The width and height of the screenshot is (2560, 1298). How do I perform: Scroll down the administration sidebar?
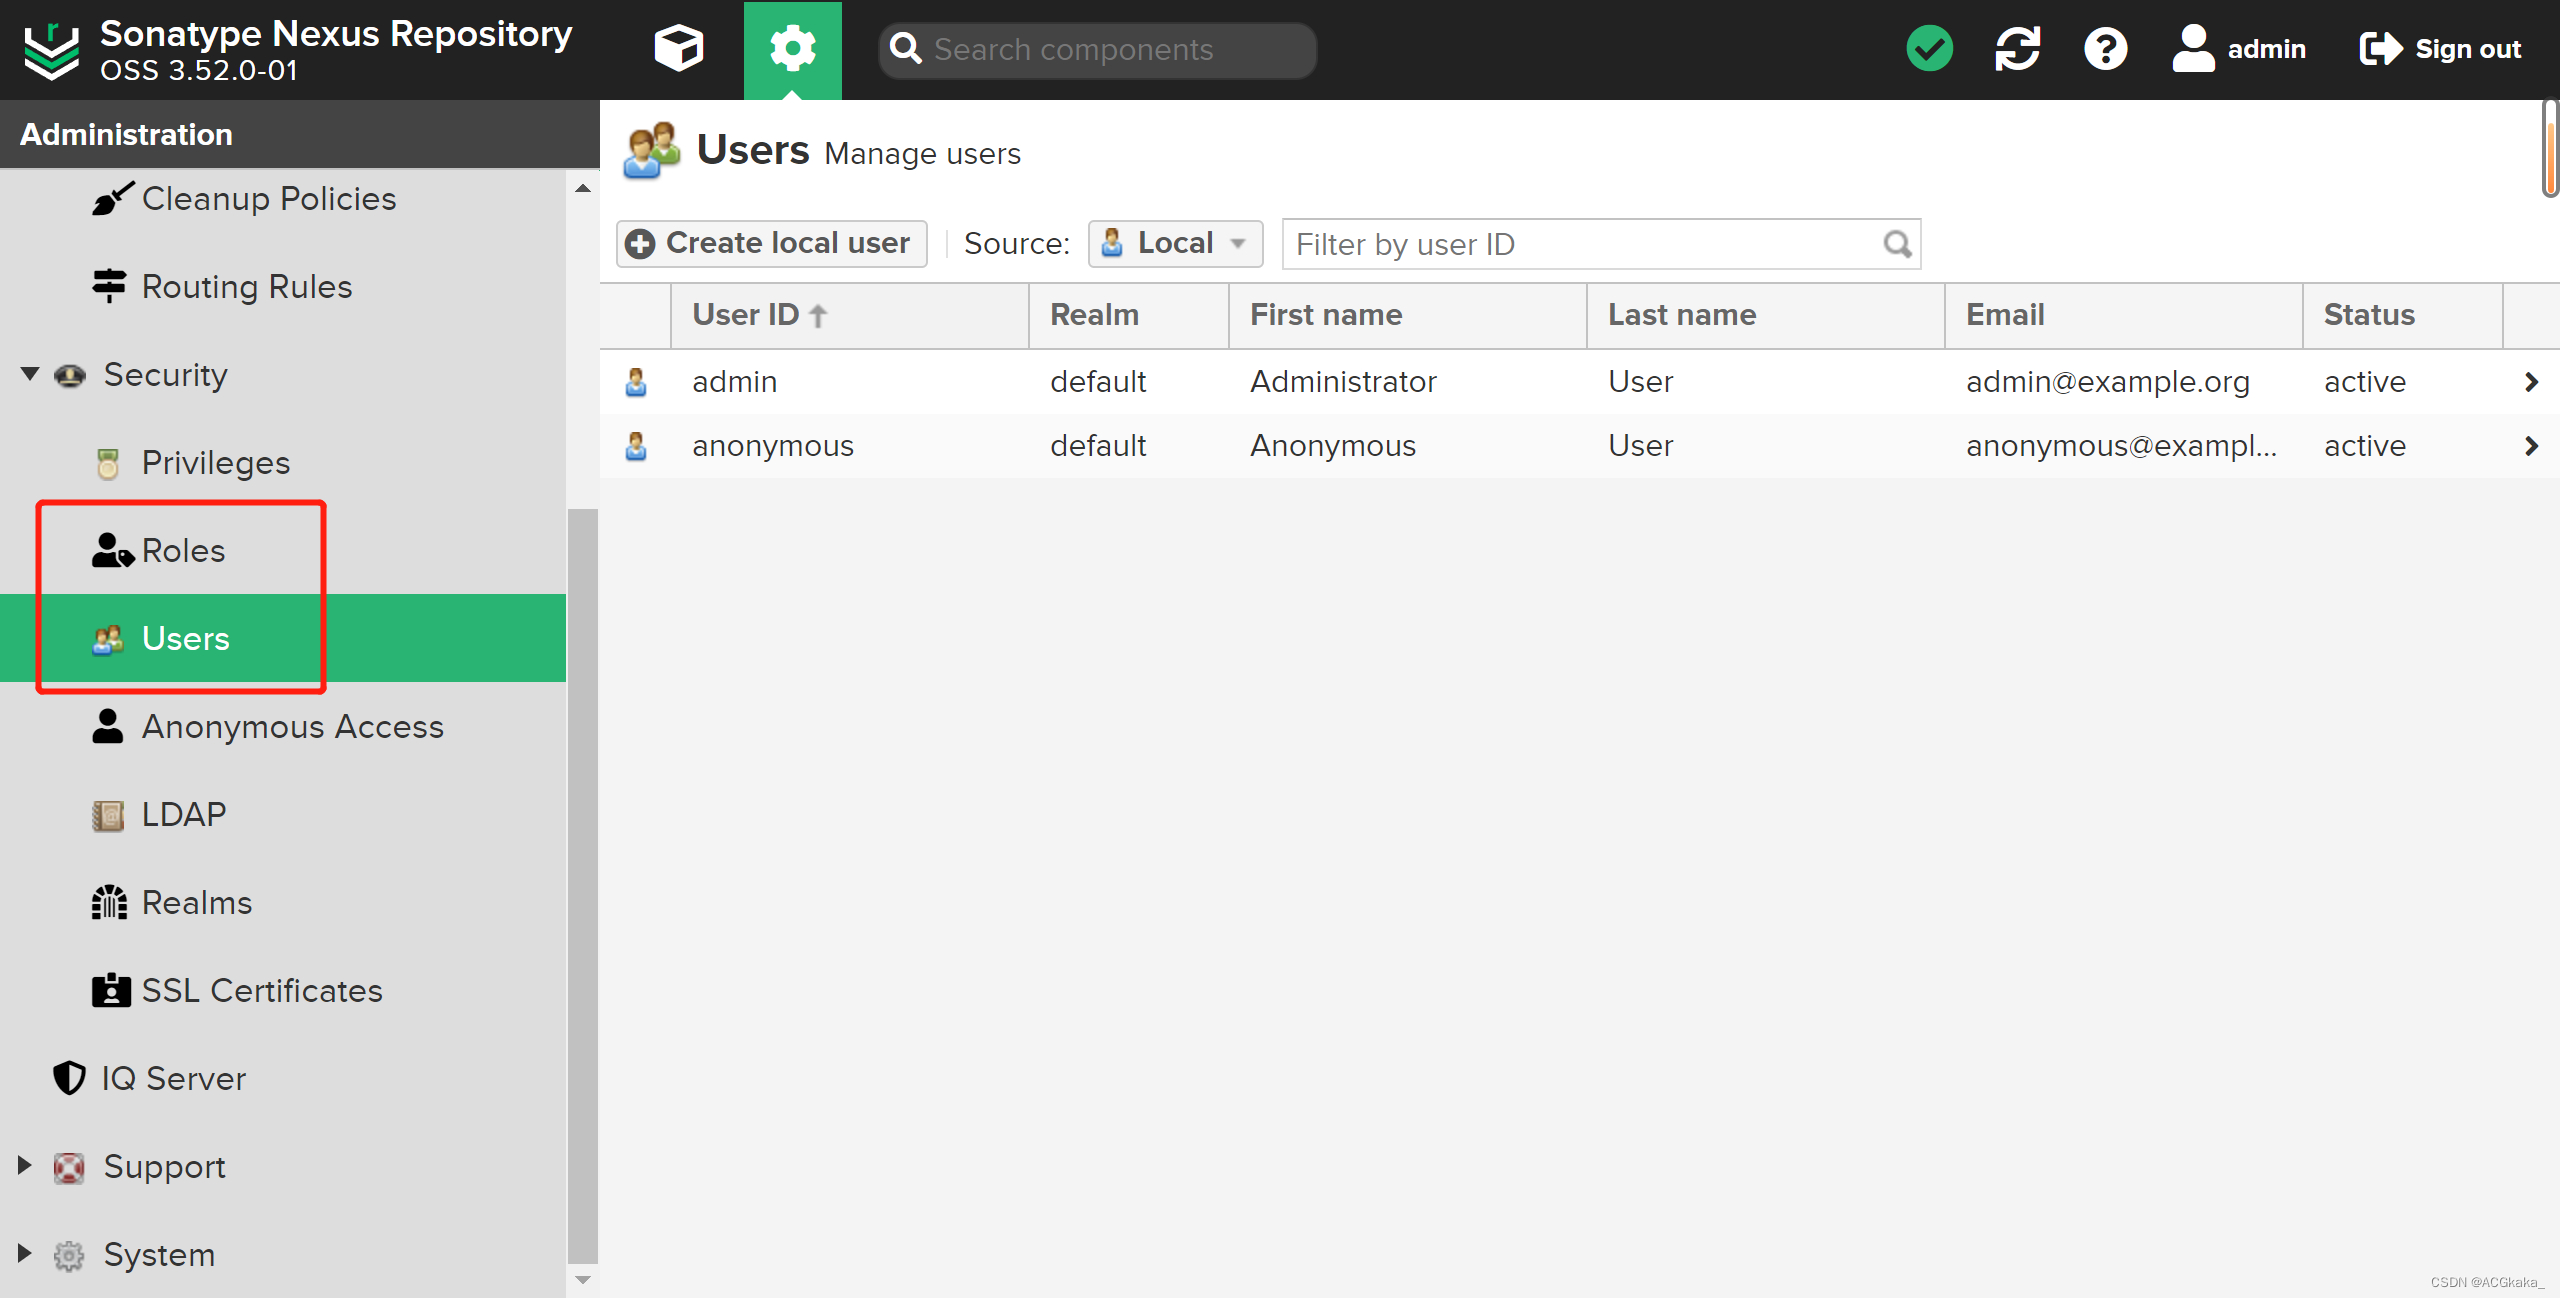click(x=584, y=1278)
